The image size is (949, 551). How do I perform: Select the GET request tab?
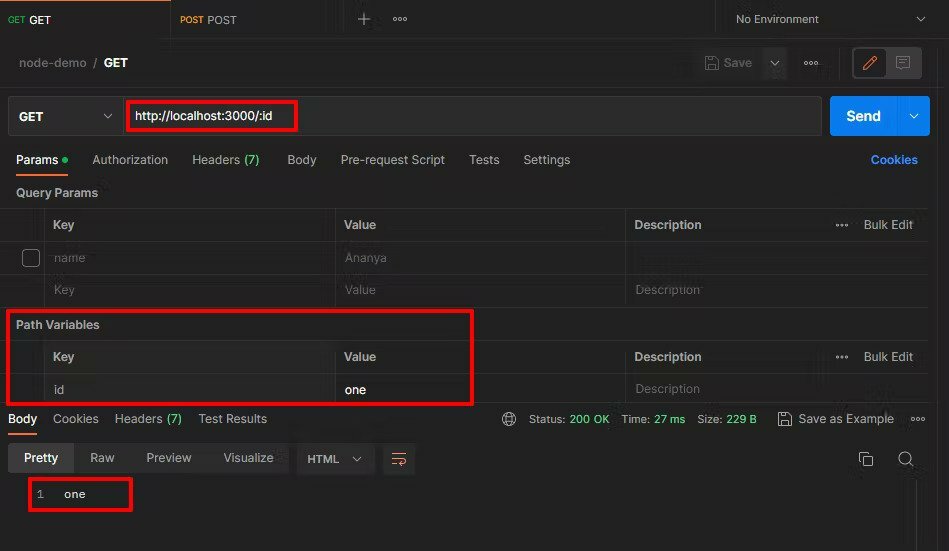tap(29, 20)
